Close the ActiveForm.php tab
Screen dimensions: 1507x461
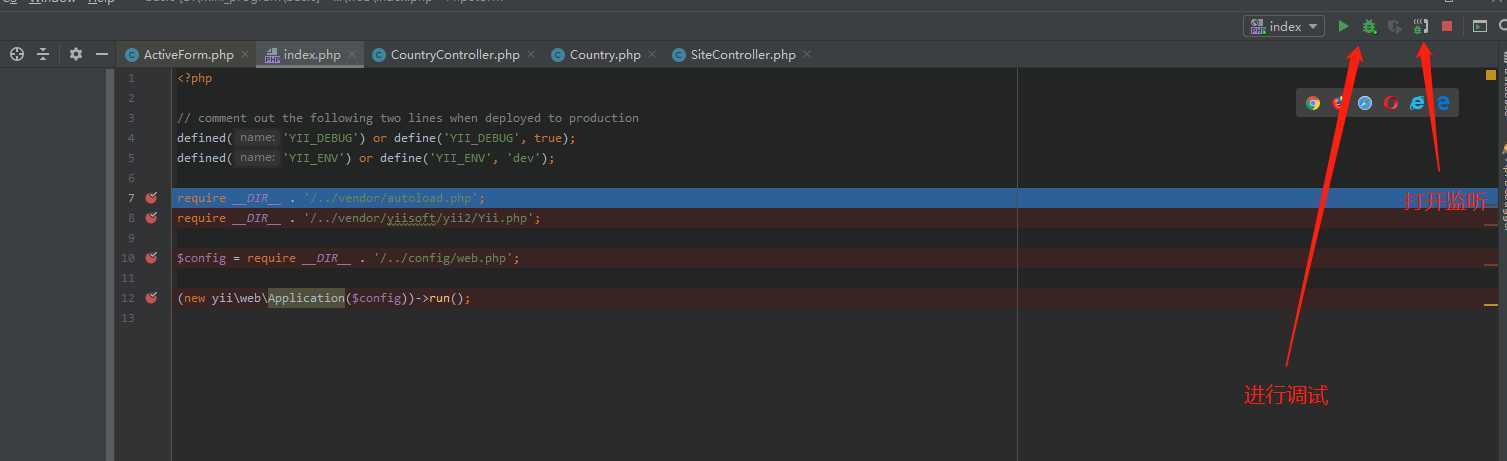[x=244, y=55]
